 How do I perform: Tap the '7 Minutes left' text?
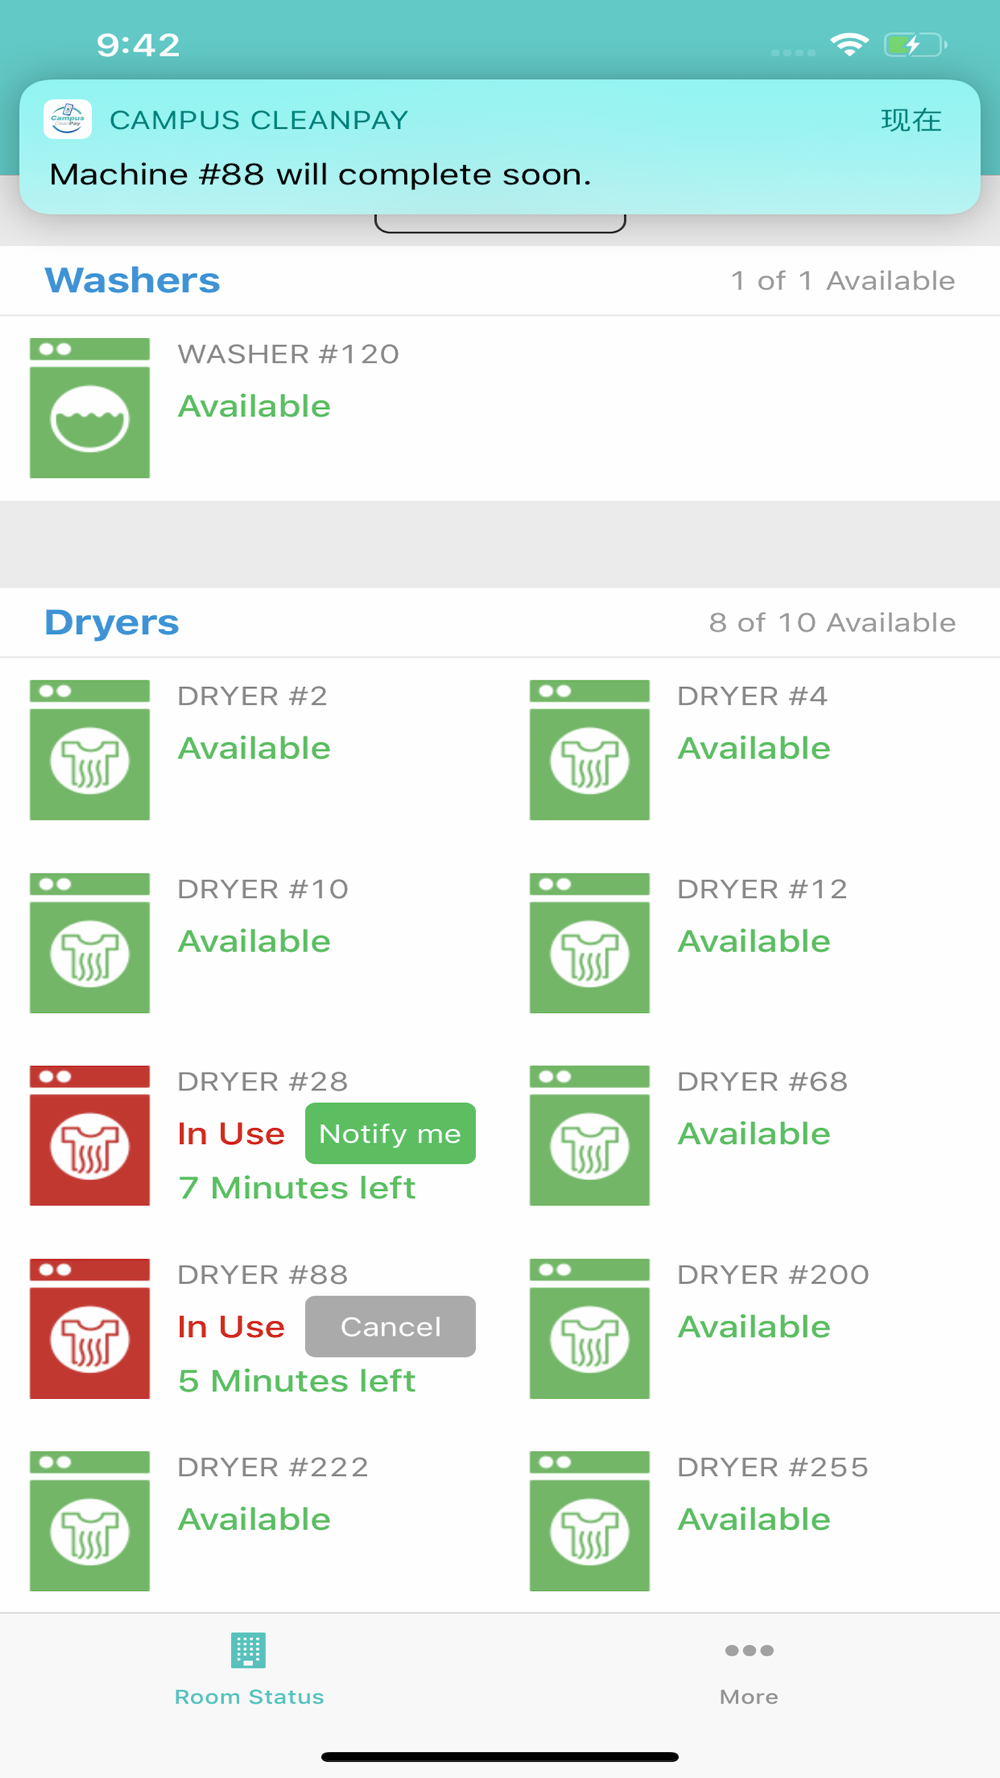pyautogui.click(x=297, y=1188)
